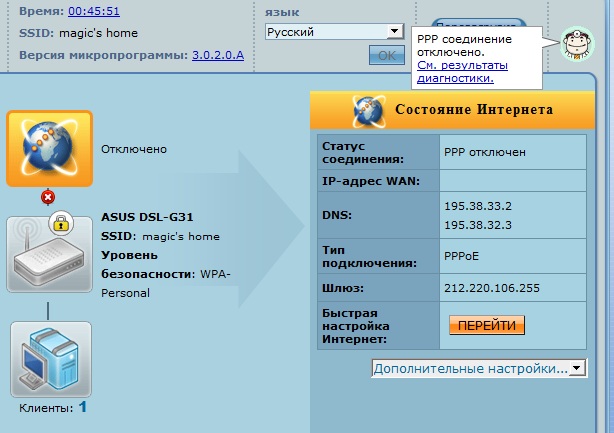The image size is (614, 433).
Task: Click the DNS address 195.38.33.2
Action: click(475, 206)
